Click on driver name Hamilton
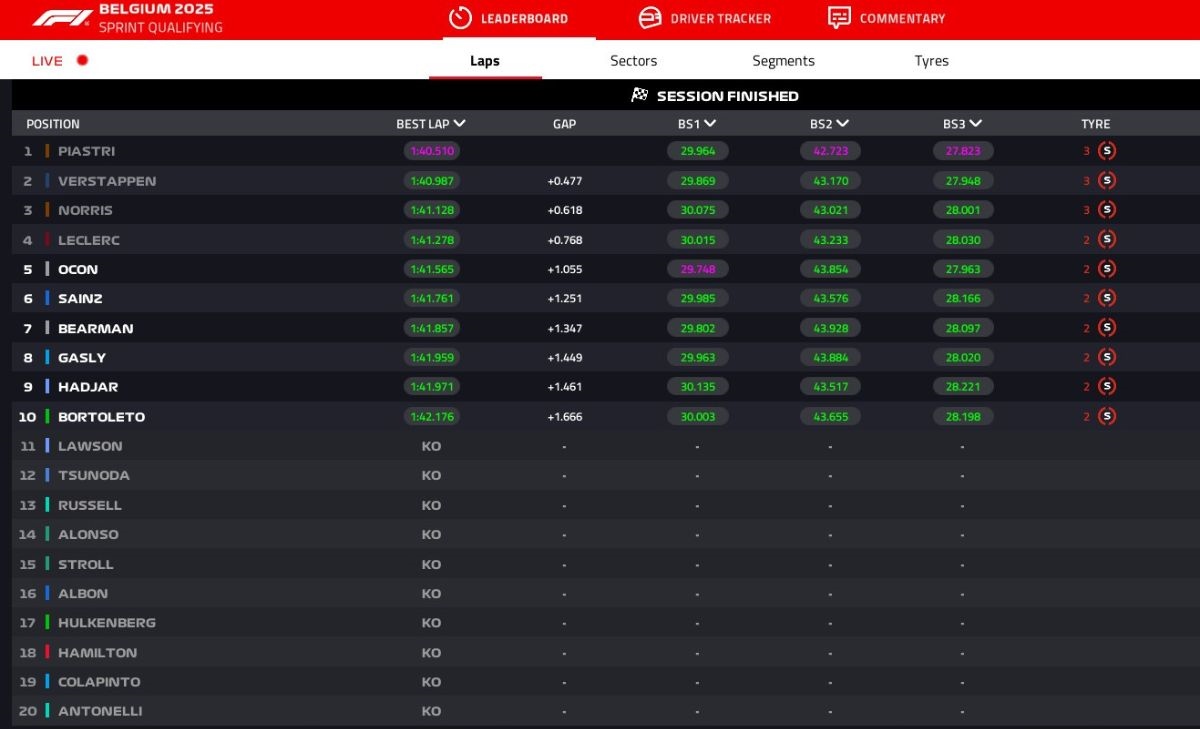 tap(97, 652)
